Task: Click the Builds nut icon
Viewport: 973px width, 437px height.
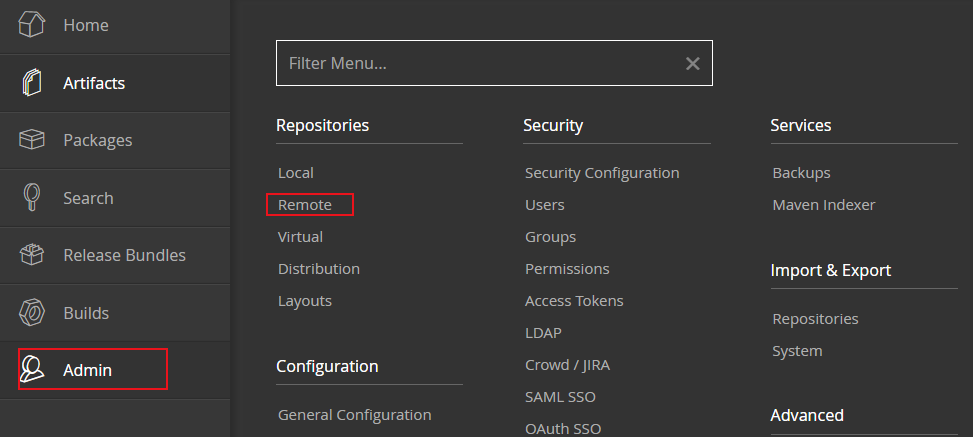Action: coord(32,313)
